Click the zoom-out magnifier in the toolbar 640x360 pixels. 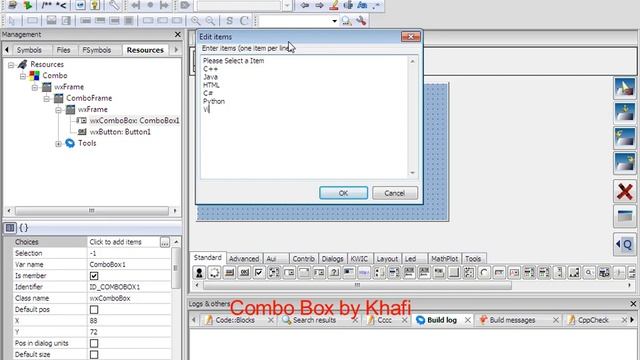210,20
